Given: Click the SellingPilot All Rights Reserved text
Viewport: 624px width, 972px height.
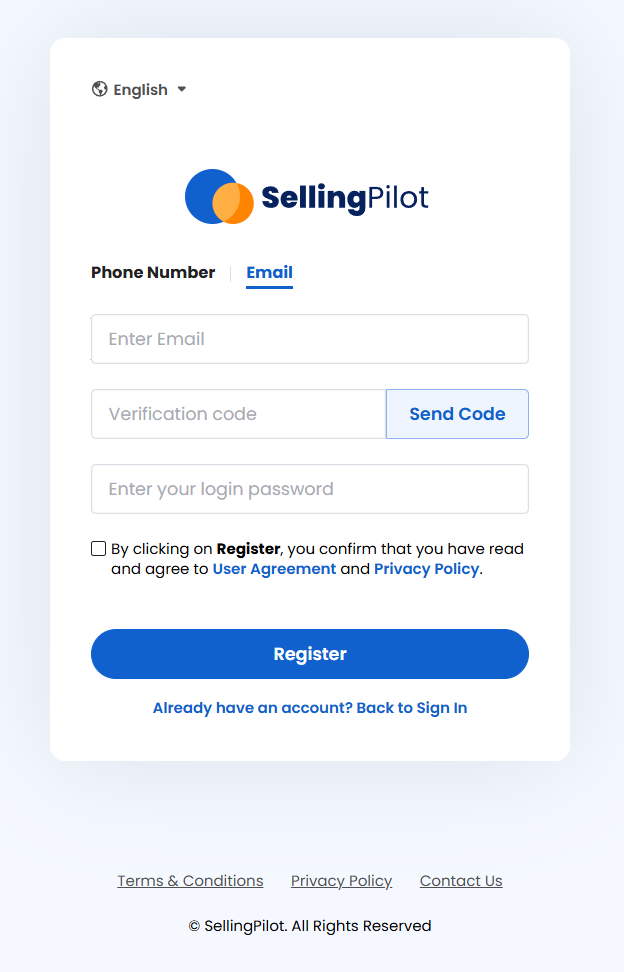Looking at the screenshot, I should coord(310,926).
